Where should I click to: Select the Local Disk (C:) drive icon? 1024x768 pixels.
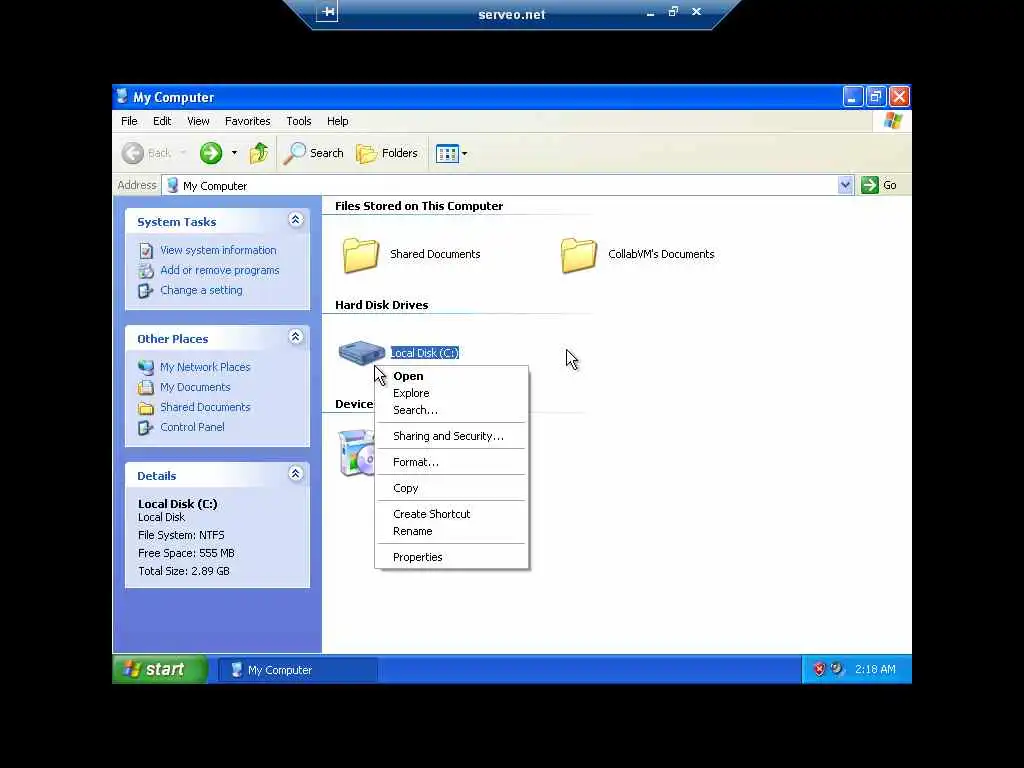click(x=362, y=353)
